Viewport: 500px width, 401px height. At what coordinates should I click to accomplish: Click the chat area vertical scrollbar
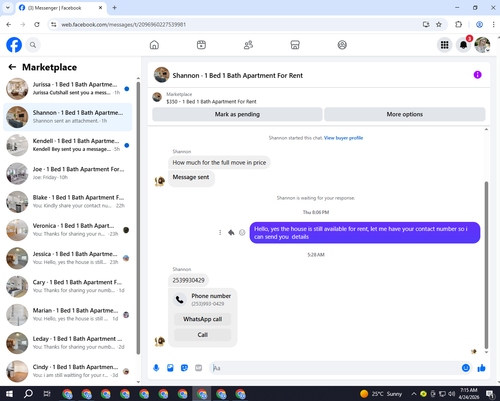[486, 265]
